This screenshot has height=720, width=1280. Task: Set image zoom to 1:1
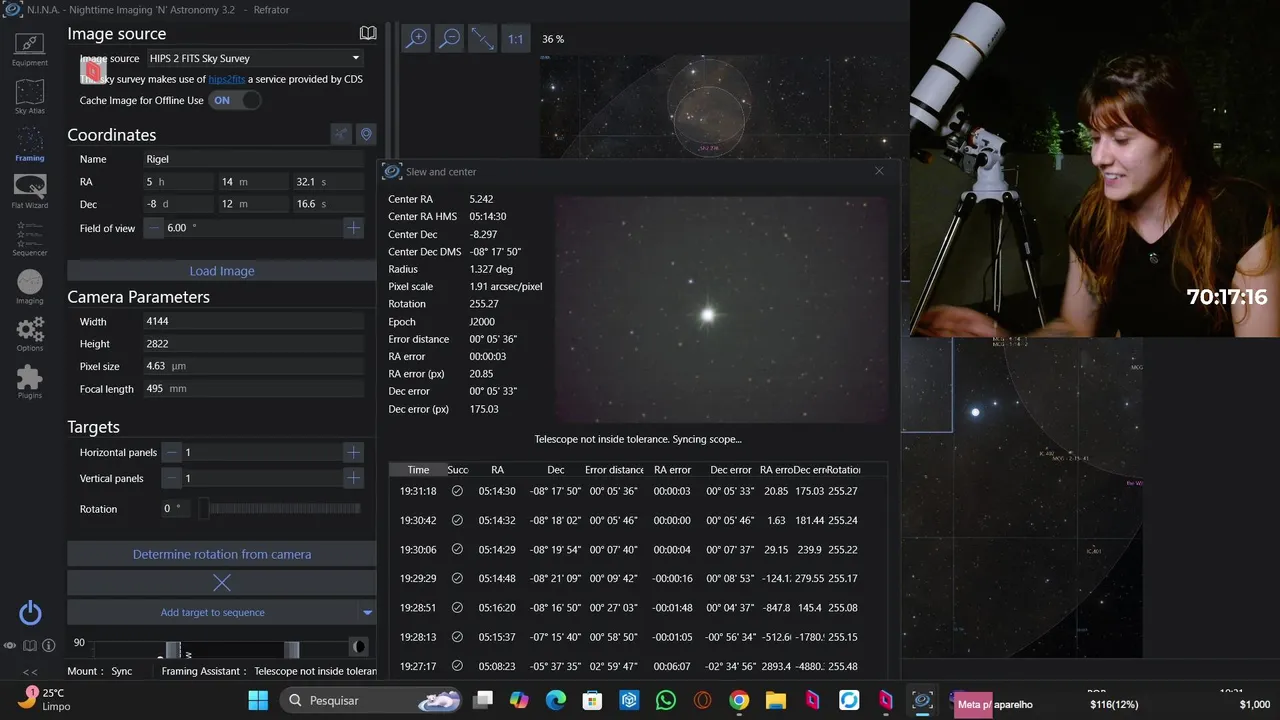click(x=515, y=39)
